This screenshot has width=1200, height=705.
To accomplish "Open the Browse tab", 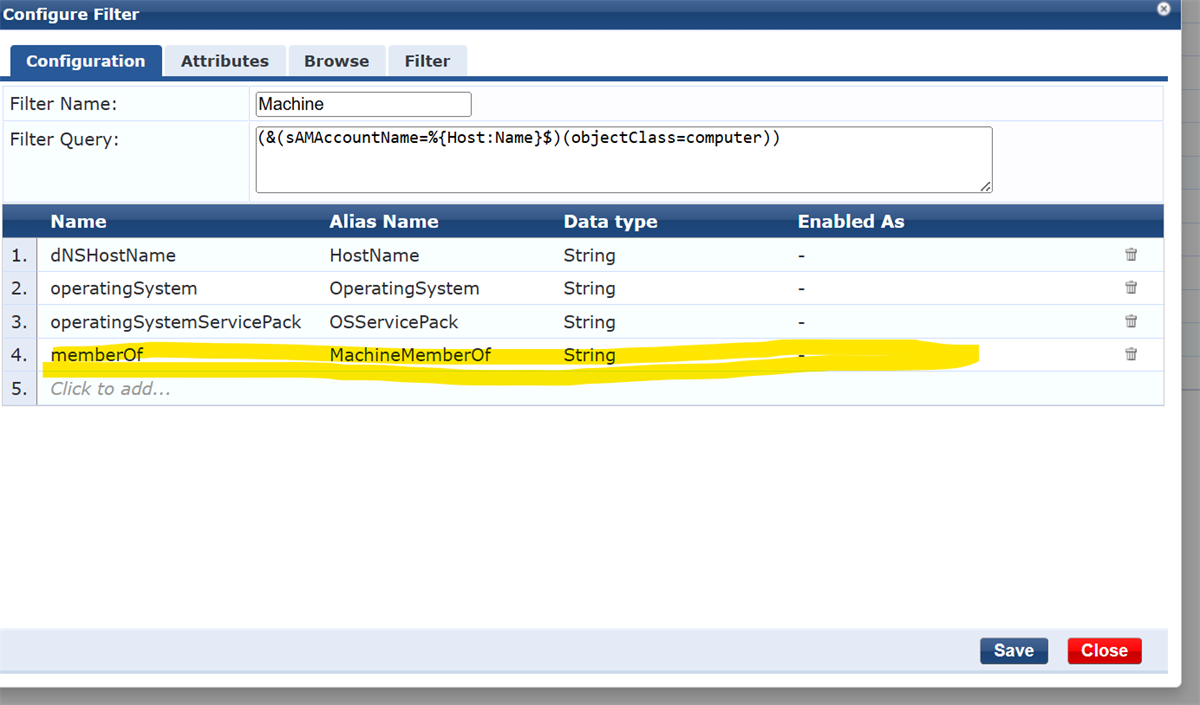I will pyautogui.click(x=337, y=61).
